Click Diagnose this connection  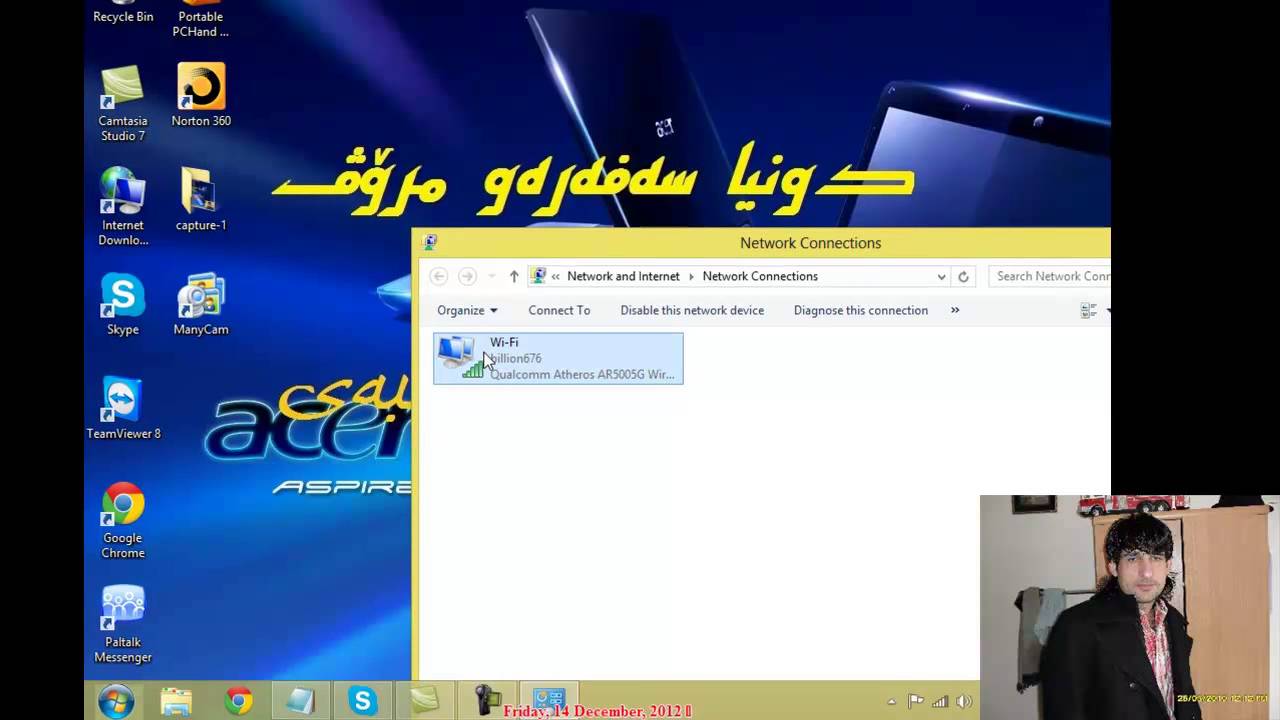(861, 310)
